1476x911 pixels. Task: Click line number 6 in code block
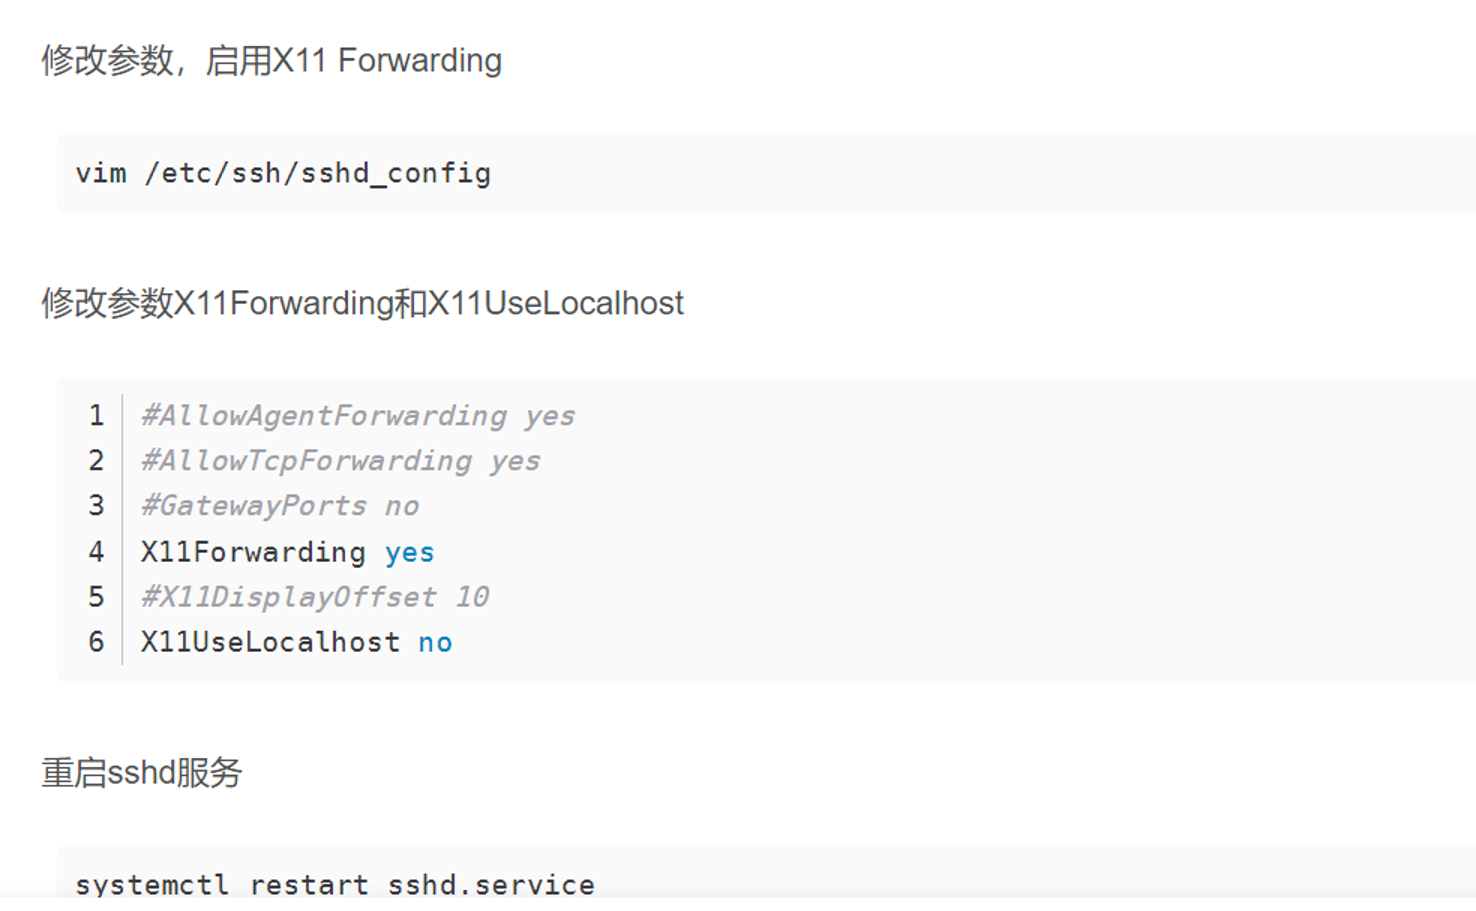click(x=96, y=642)
